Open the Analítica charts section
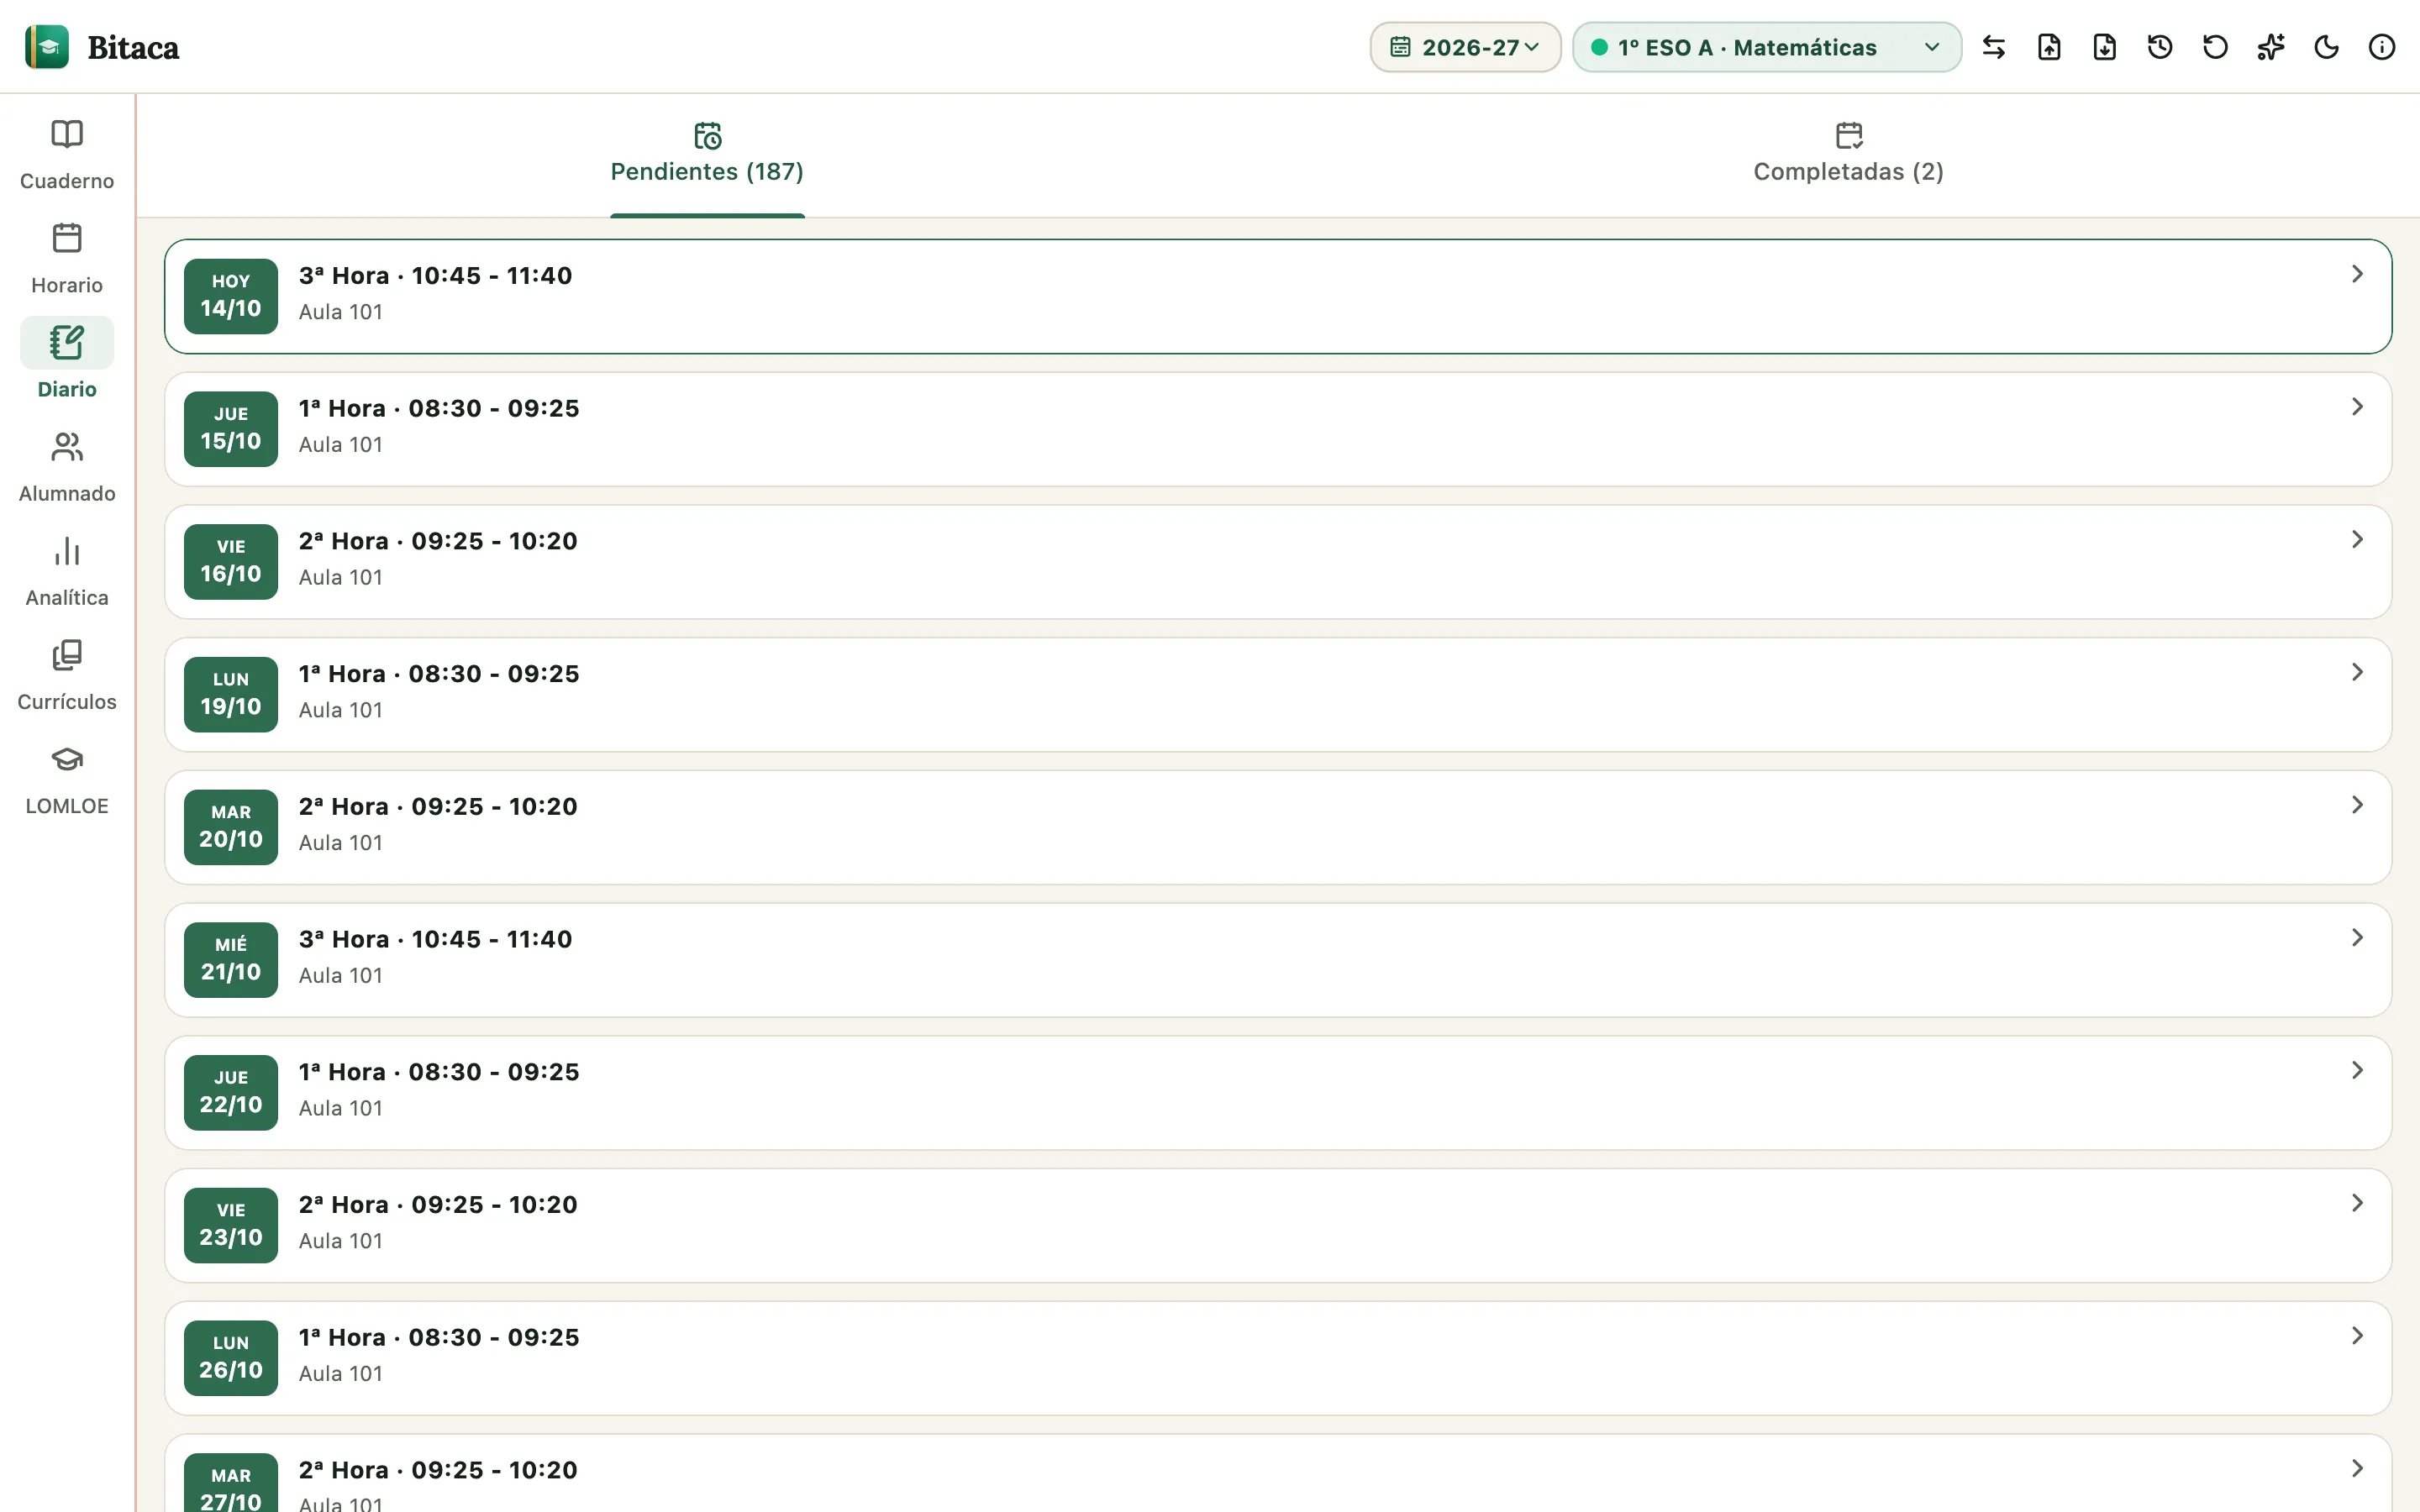Viewport: 2420px width, 1512px height. point(67,571)
